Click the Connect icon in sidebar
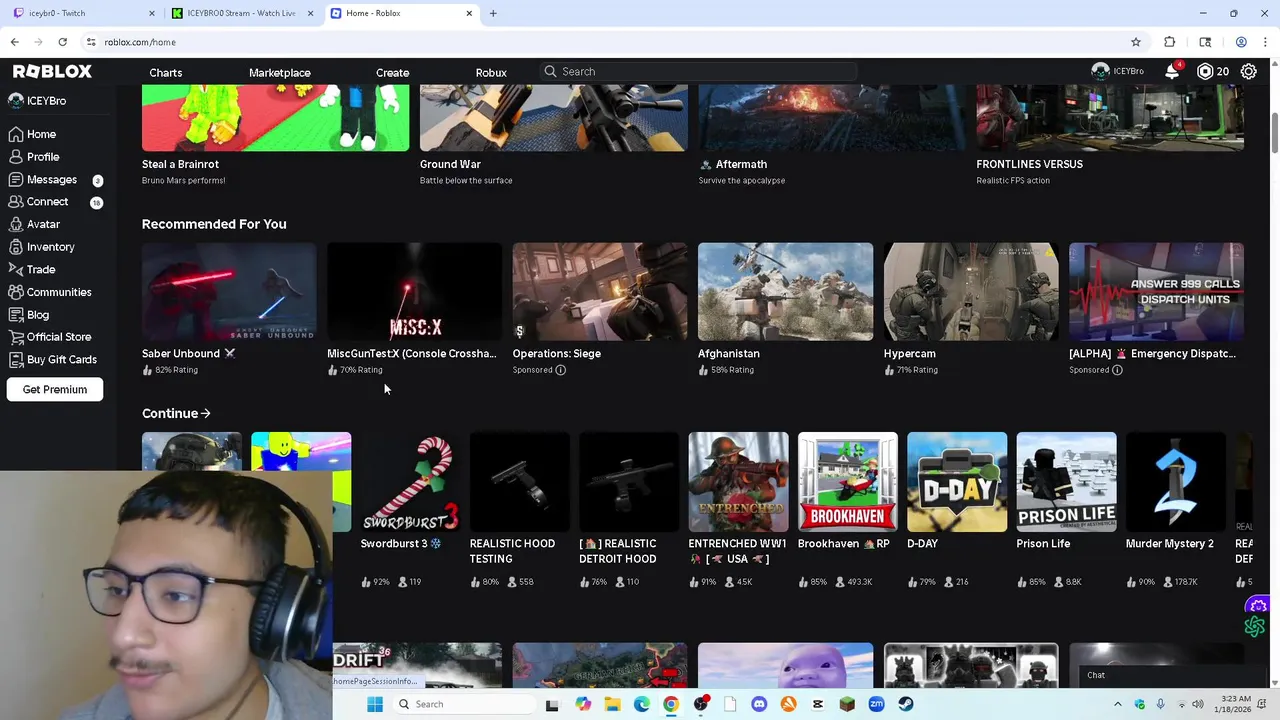The height and width of the screenshot is (720, 1280). (x=16, y=202)
